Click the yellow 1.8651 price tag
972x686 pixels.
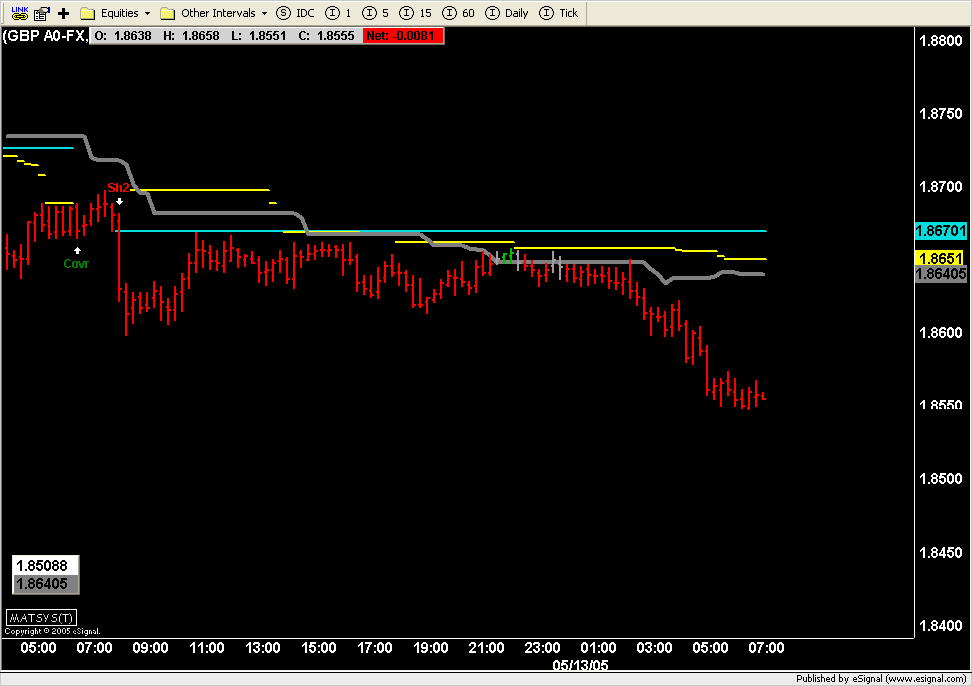click(x=941, y=258)
